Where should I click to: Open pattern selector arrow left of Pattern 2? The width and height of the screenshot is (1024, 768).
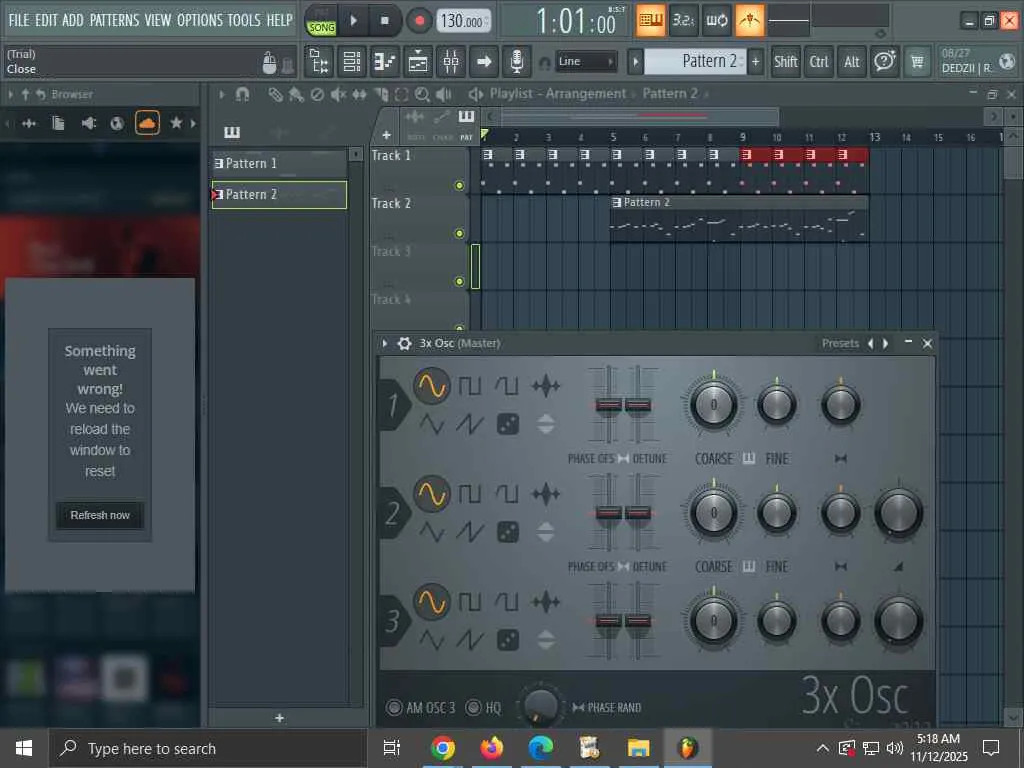[635, 62]
